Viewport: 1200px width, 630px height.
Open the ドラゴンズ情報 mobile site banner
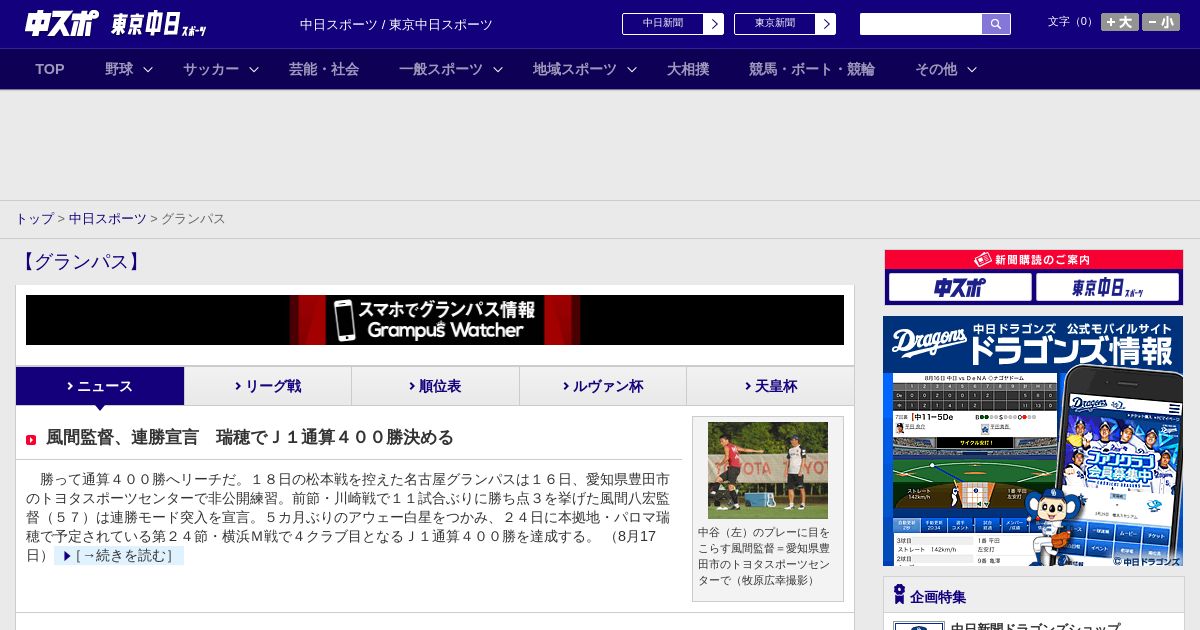point(1033,441)
